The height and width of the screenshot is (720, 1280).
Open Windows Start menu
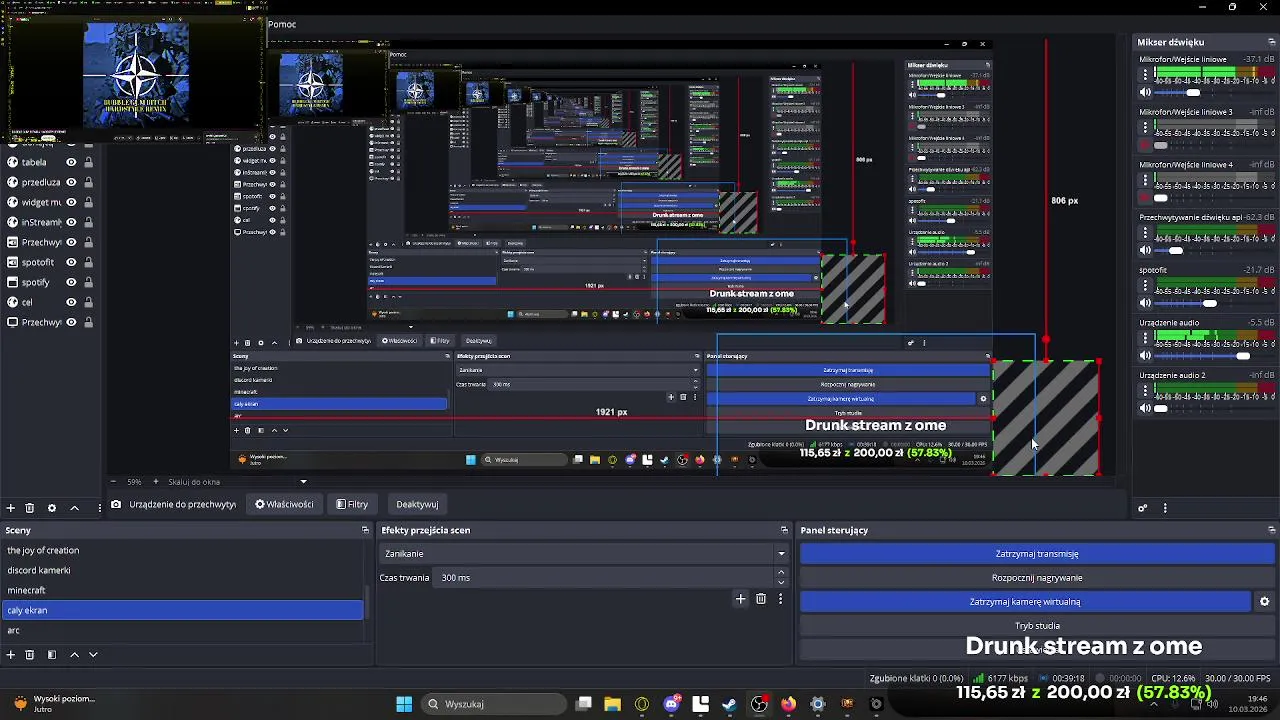tap(404, 704)
